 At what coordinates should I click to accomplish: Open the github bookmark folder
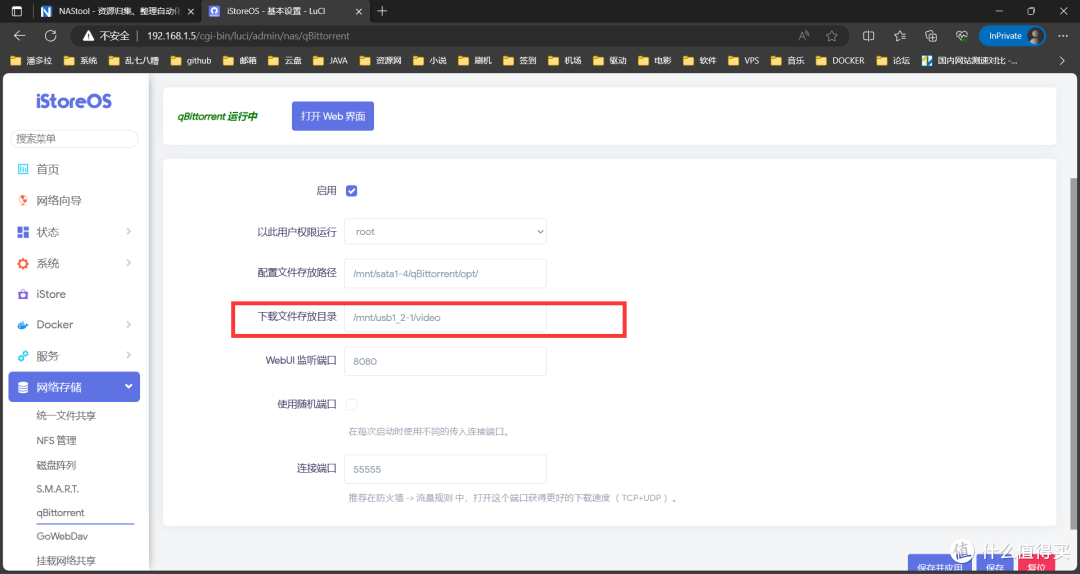191,61
